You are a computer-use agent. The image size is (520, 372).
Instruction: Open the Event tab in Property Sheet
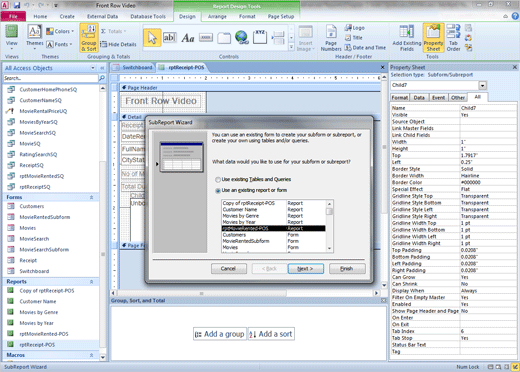coord(438,98)
